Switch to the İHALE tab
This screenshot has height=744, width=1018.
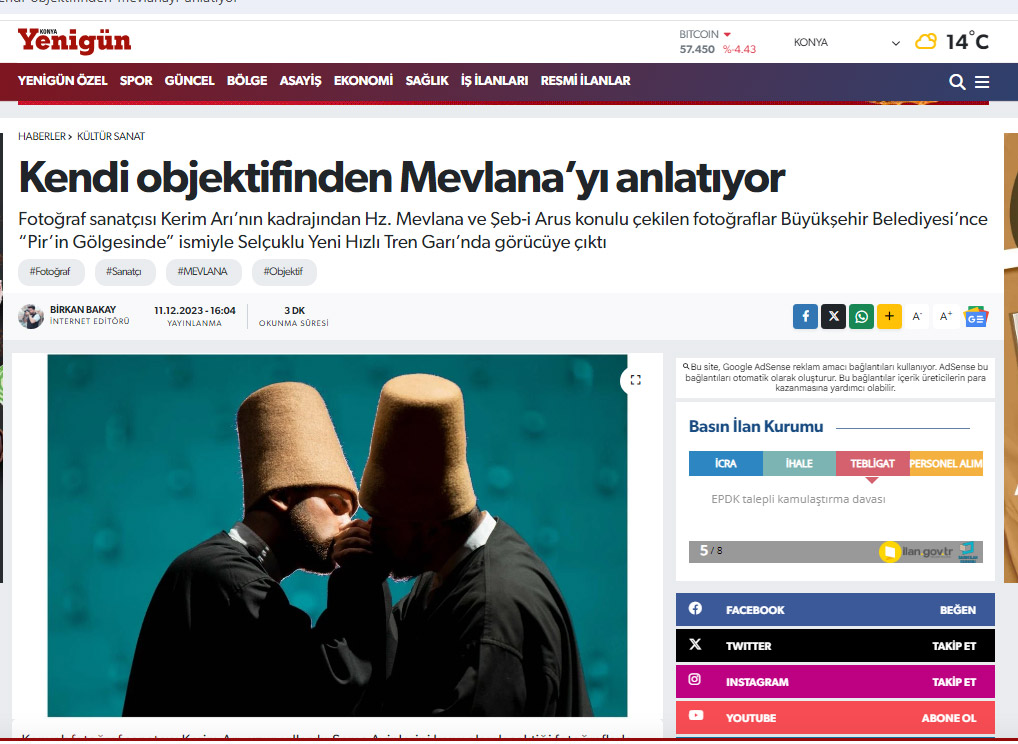799,464
